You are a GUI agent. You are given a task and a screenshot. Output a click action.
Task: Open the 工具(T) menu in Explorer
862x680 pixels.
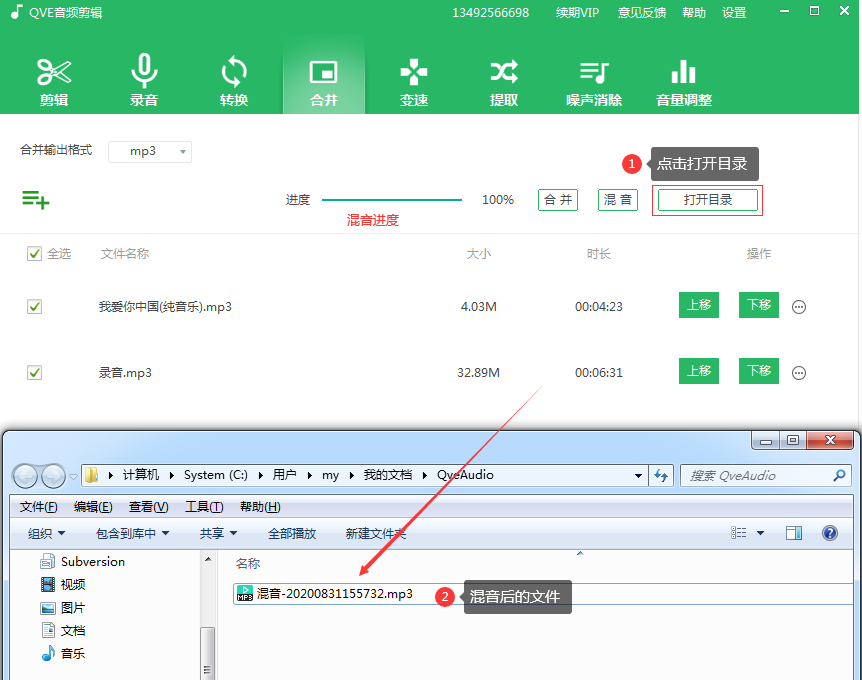(203, 507)
